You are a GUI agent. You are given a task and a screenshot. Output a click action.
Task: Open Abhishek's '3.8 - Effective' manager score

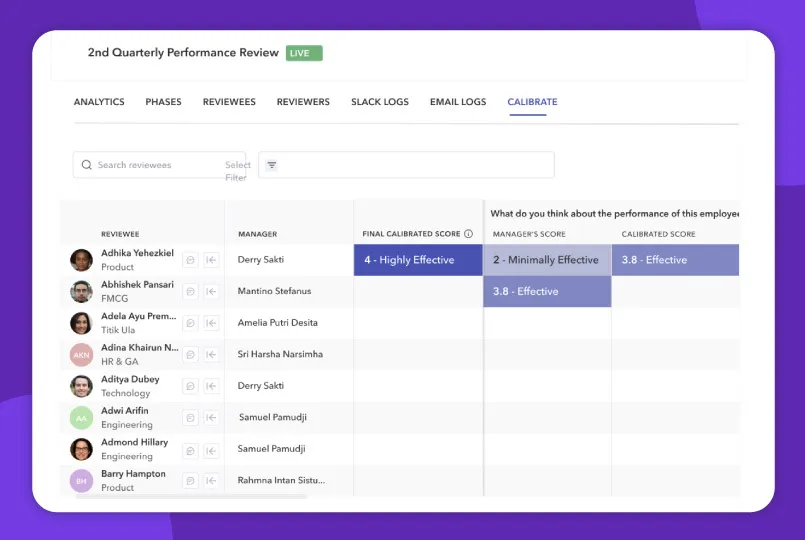547,291
